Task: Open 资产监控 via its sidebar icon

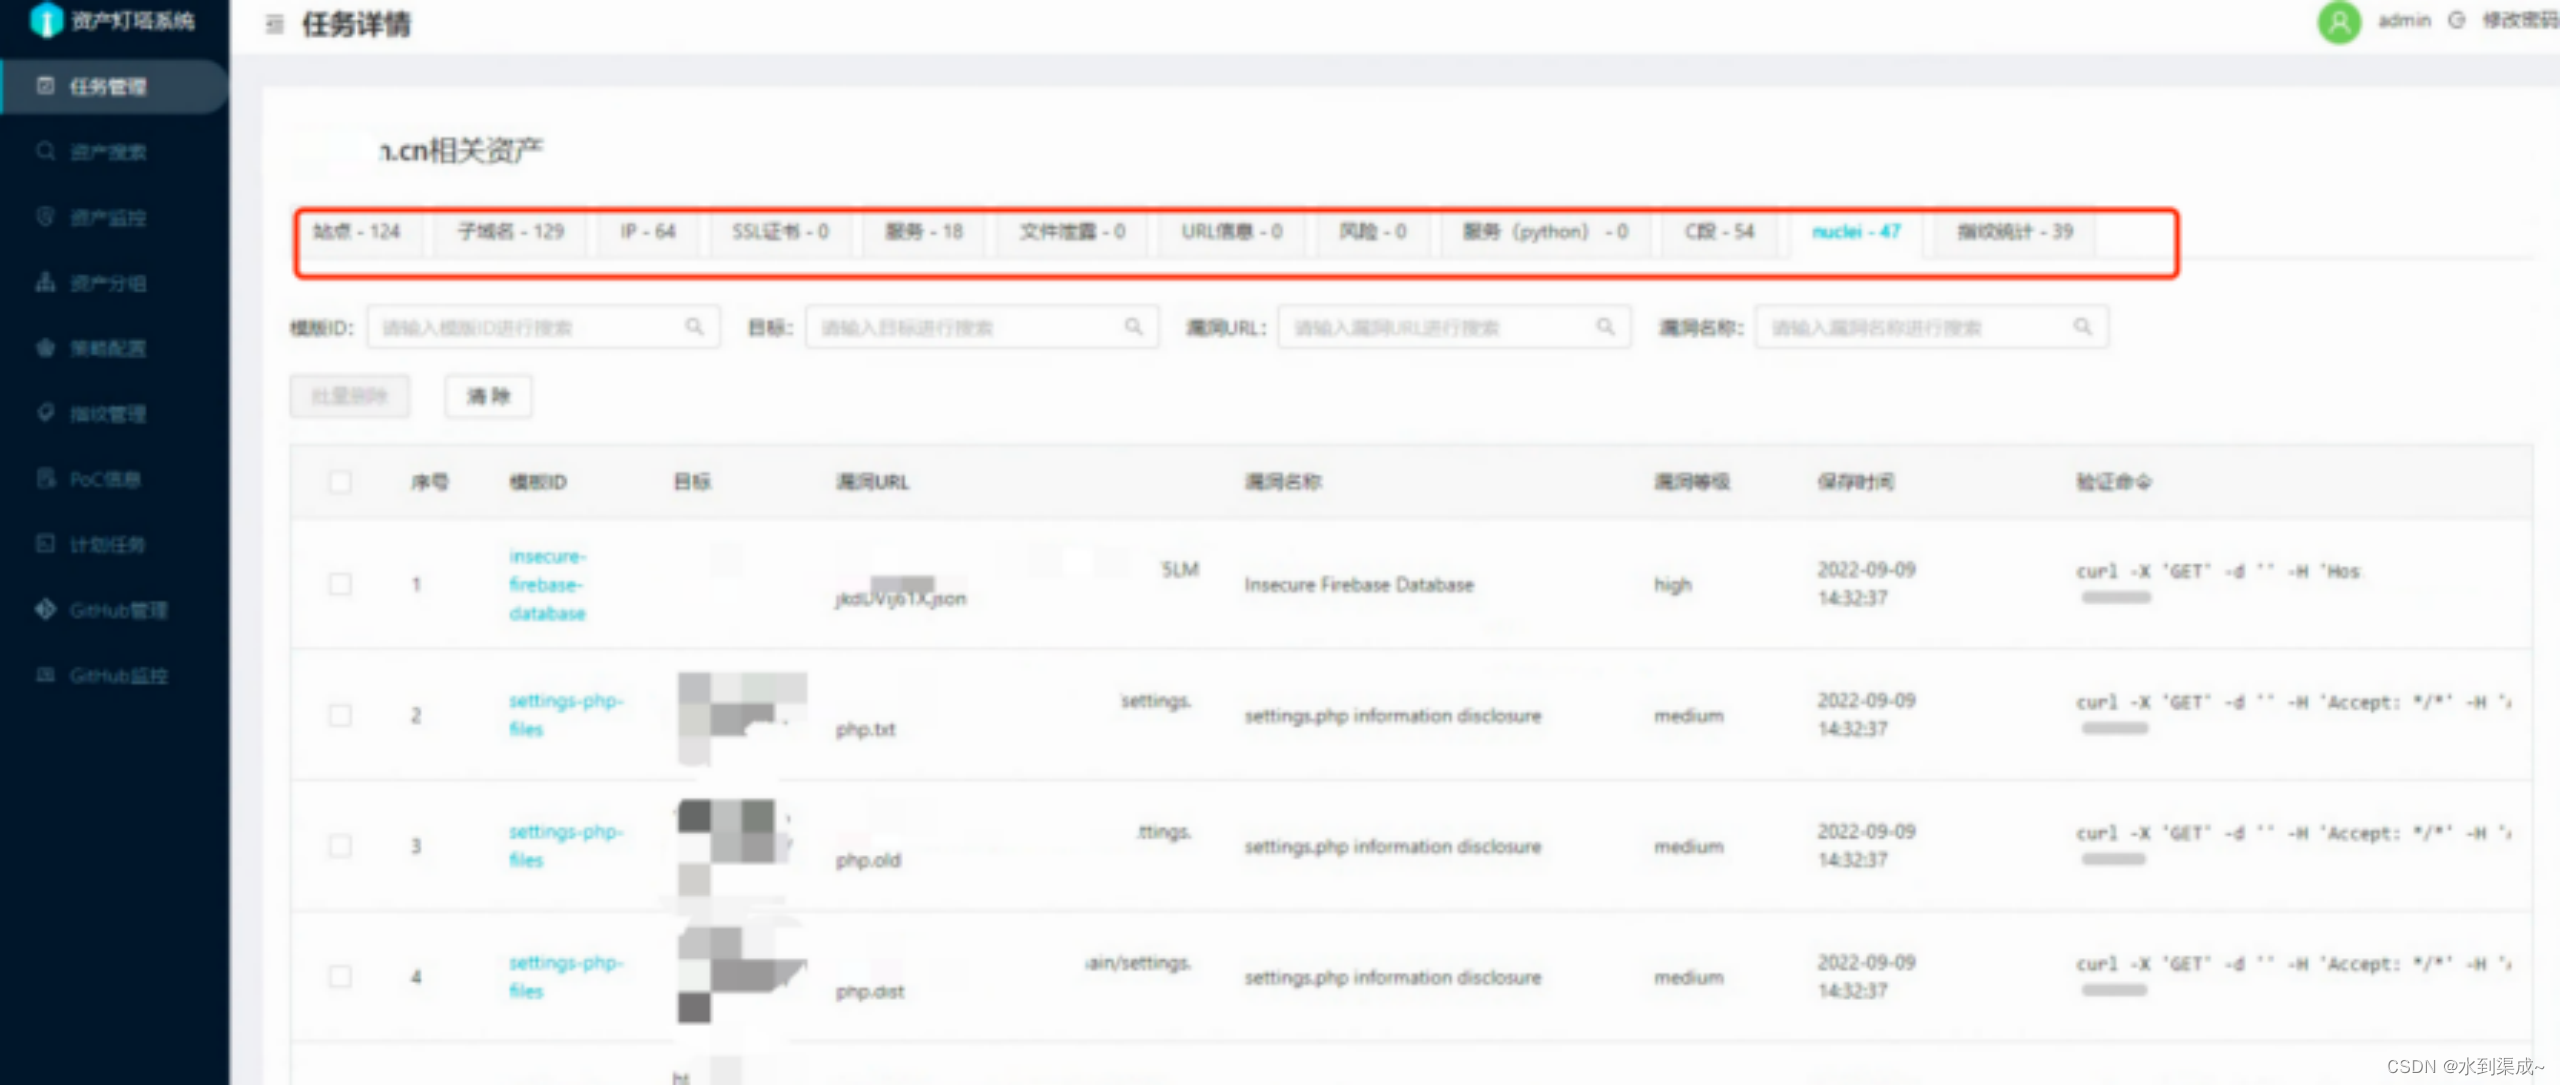Action: tap(45, 216)
